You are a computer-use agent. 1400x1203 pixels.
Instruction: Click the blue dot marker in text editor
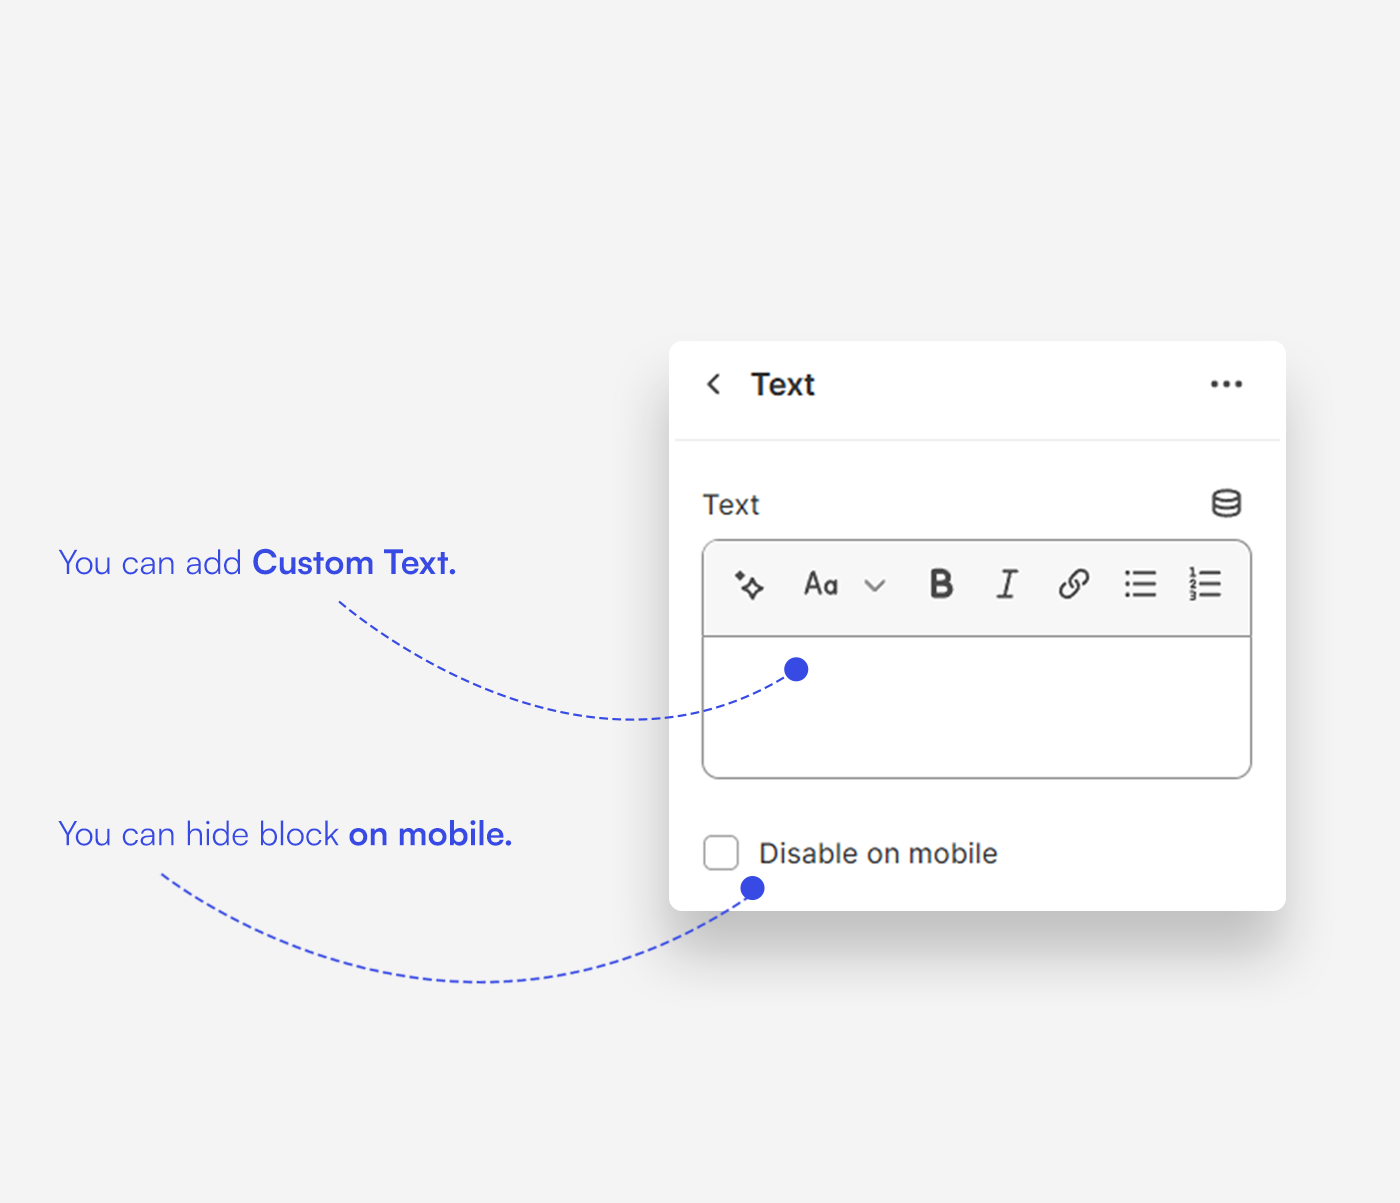click(x=796, y=669)
